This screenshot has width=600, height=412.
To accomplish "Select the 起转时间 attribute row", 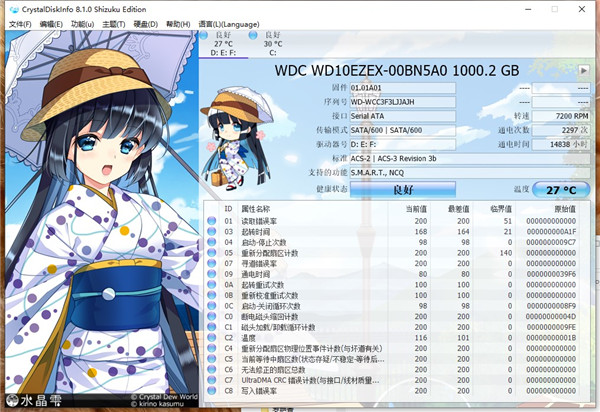I will 392,232.
